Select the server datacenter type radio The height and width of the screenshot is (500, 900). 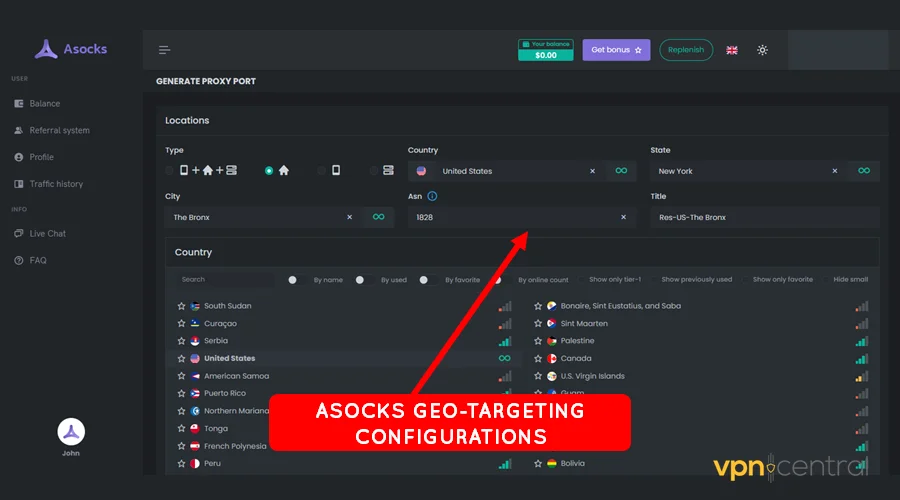[x=374, y=170]
